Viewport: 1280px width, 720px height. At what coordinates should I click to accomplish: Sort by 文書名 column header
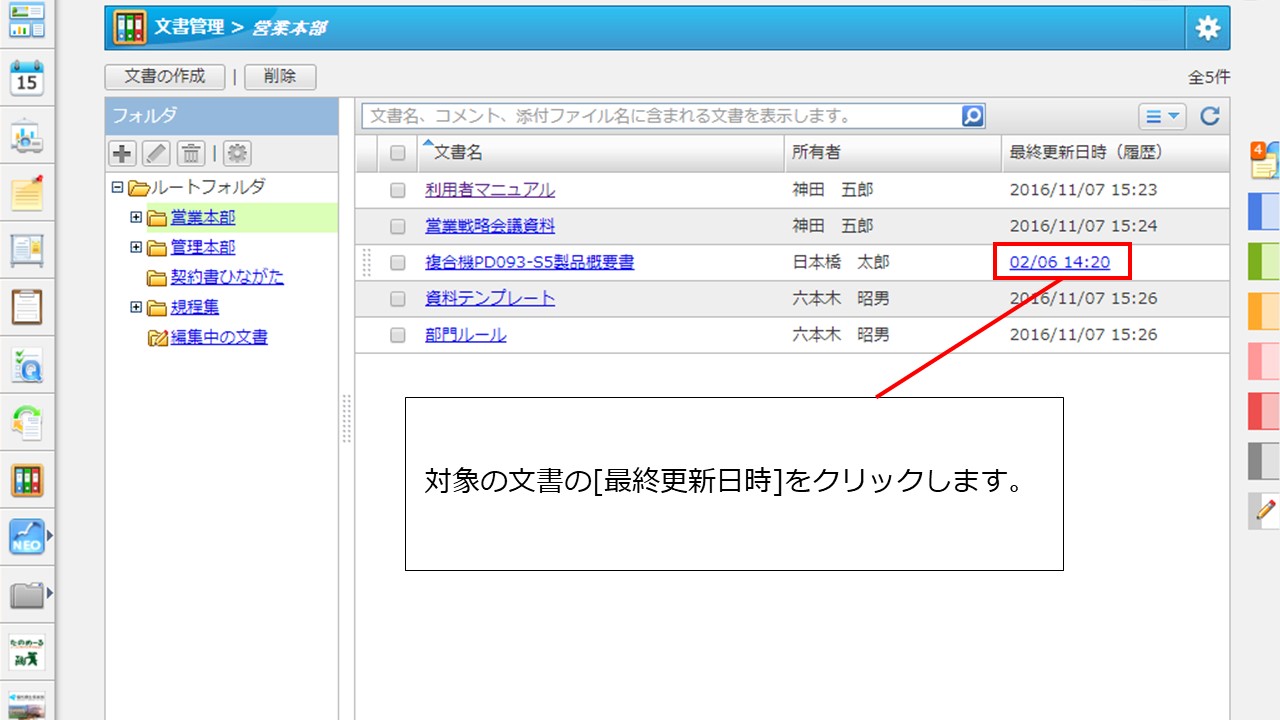point(458,153)
